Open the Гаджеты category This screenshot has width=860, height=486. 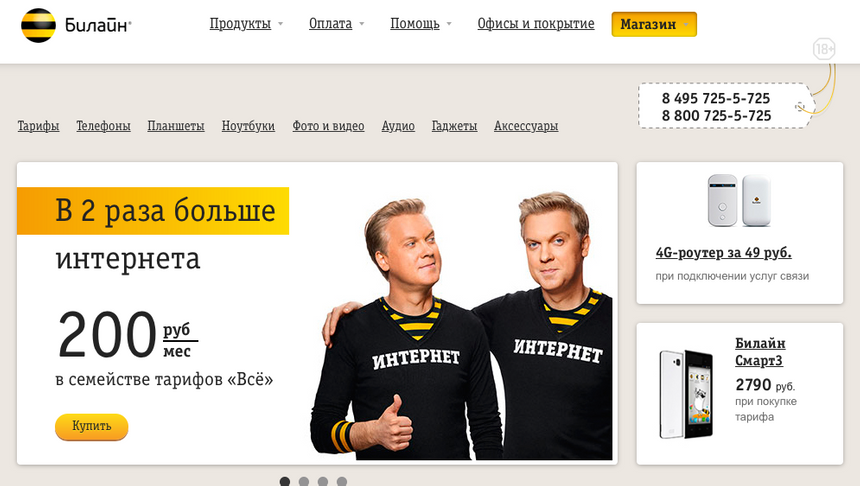[454, 126]
